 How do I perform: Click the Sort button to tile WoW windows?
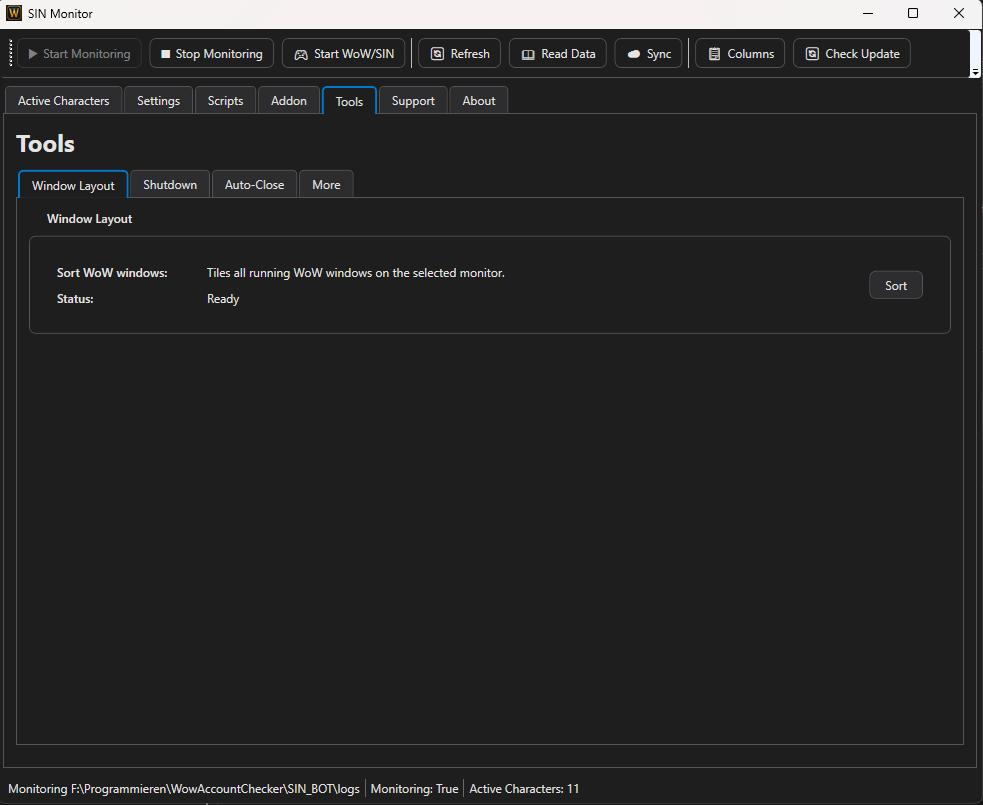click(x=895, y=284)
